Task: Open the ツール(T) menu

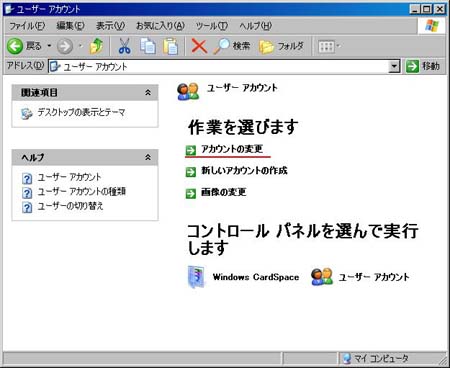Action: pos(211,26)
